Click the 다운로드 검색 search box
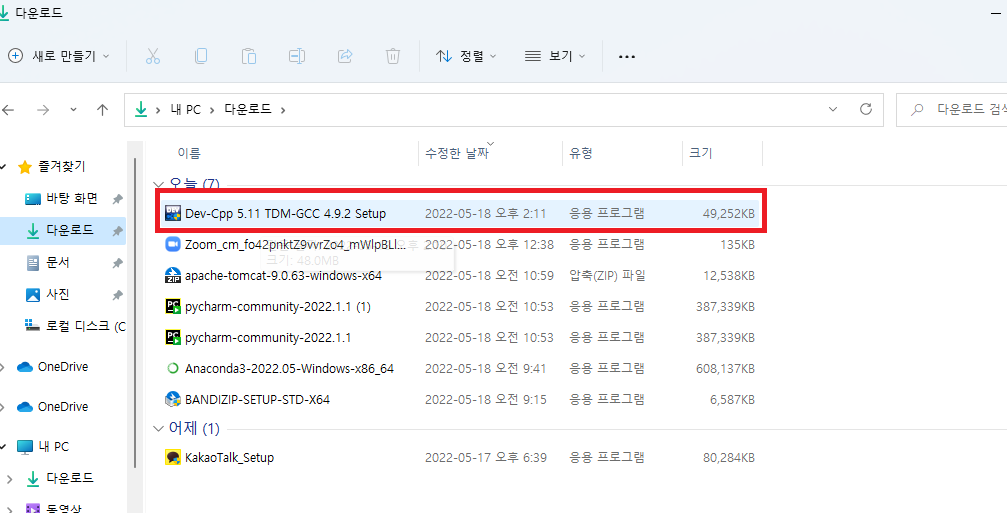The width and height of the screenshot is (1008, 513). (953, 110)
